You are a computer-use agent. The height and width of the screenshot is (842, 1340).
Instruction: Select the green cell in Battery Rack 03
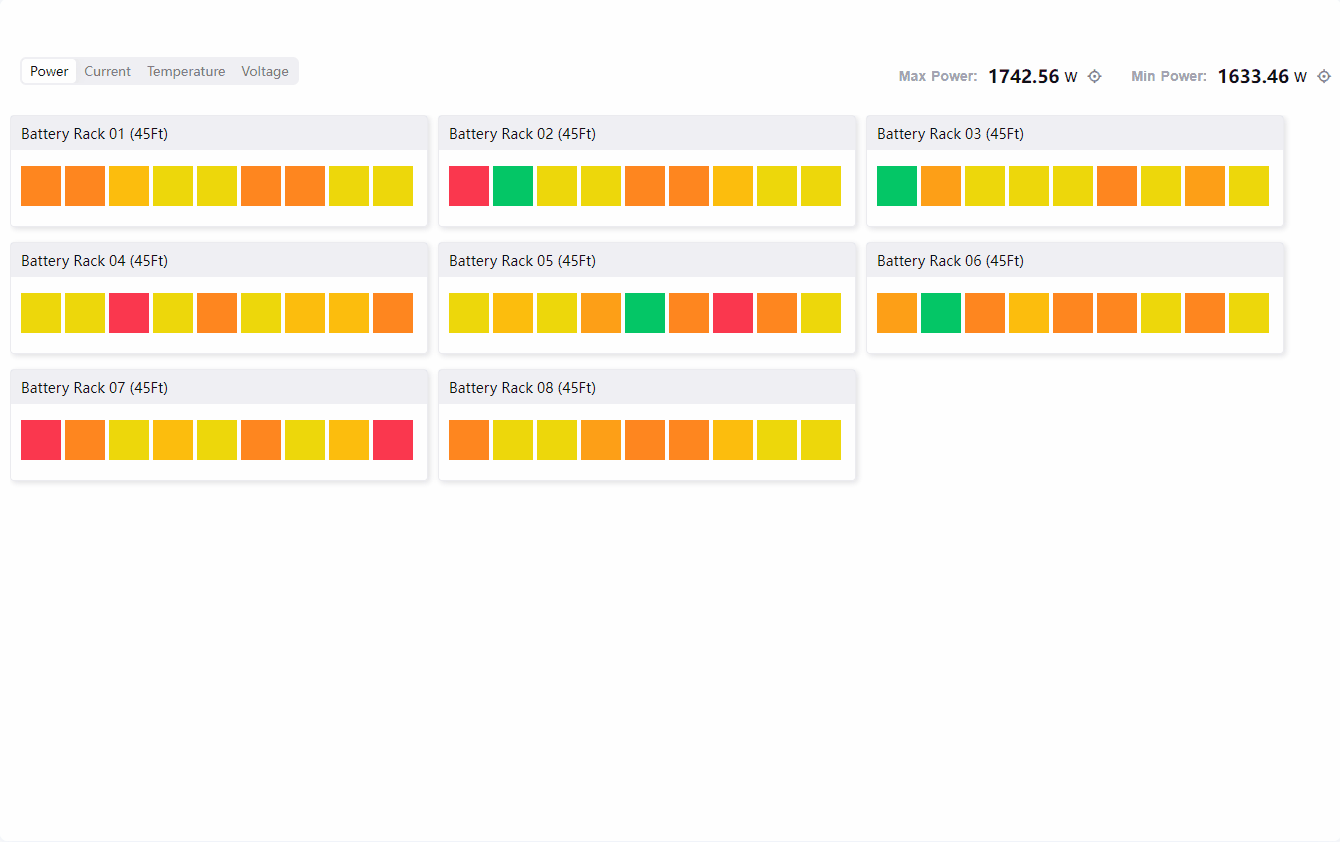click(897, 186)
